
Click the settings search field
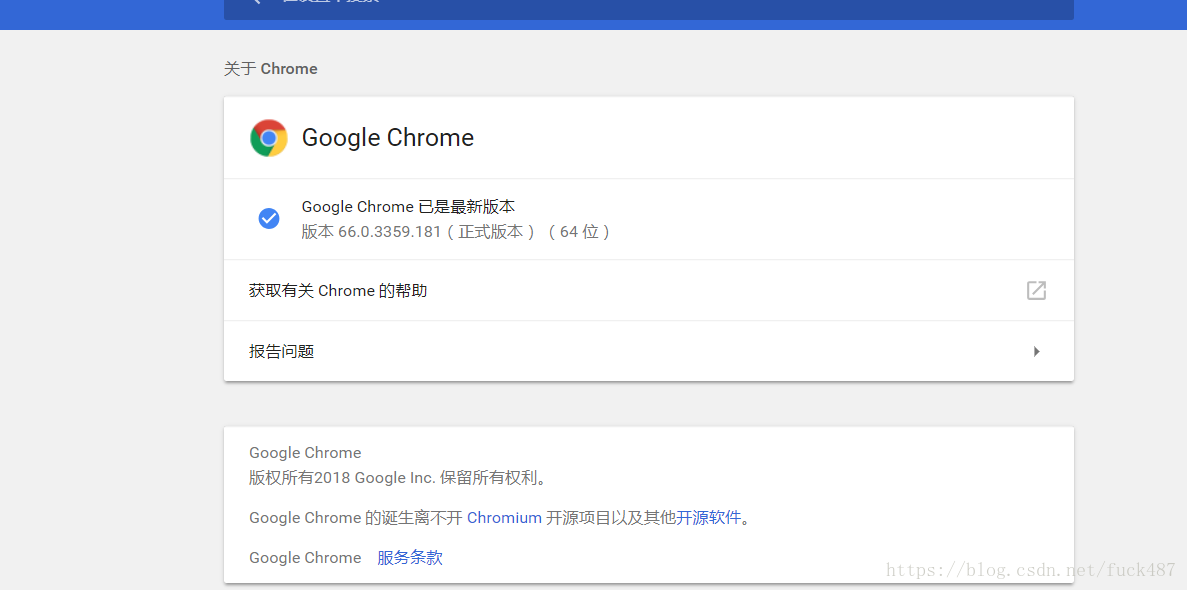(x=649, y=8)
